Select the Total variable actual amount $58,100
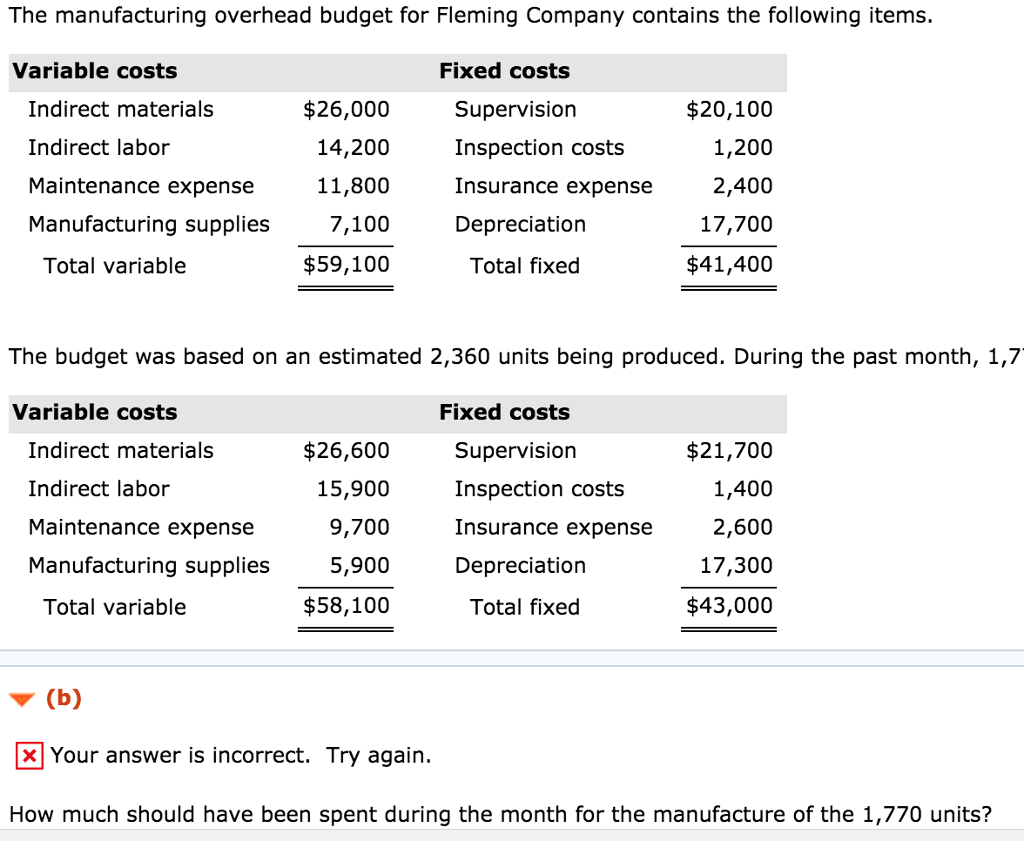1024x841 pixels. pos(346,607)
